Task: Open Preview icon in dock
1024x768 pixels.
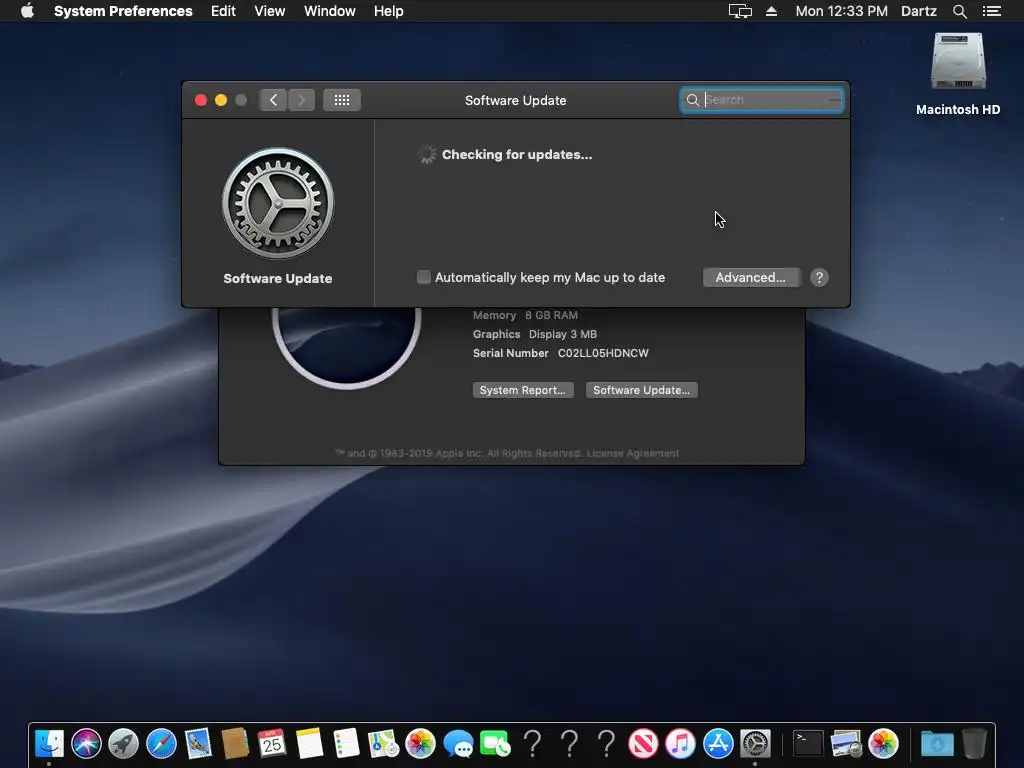Action: click(x=846, y=744)
